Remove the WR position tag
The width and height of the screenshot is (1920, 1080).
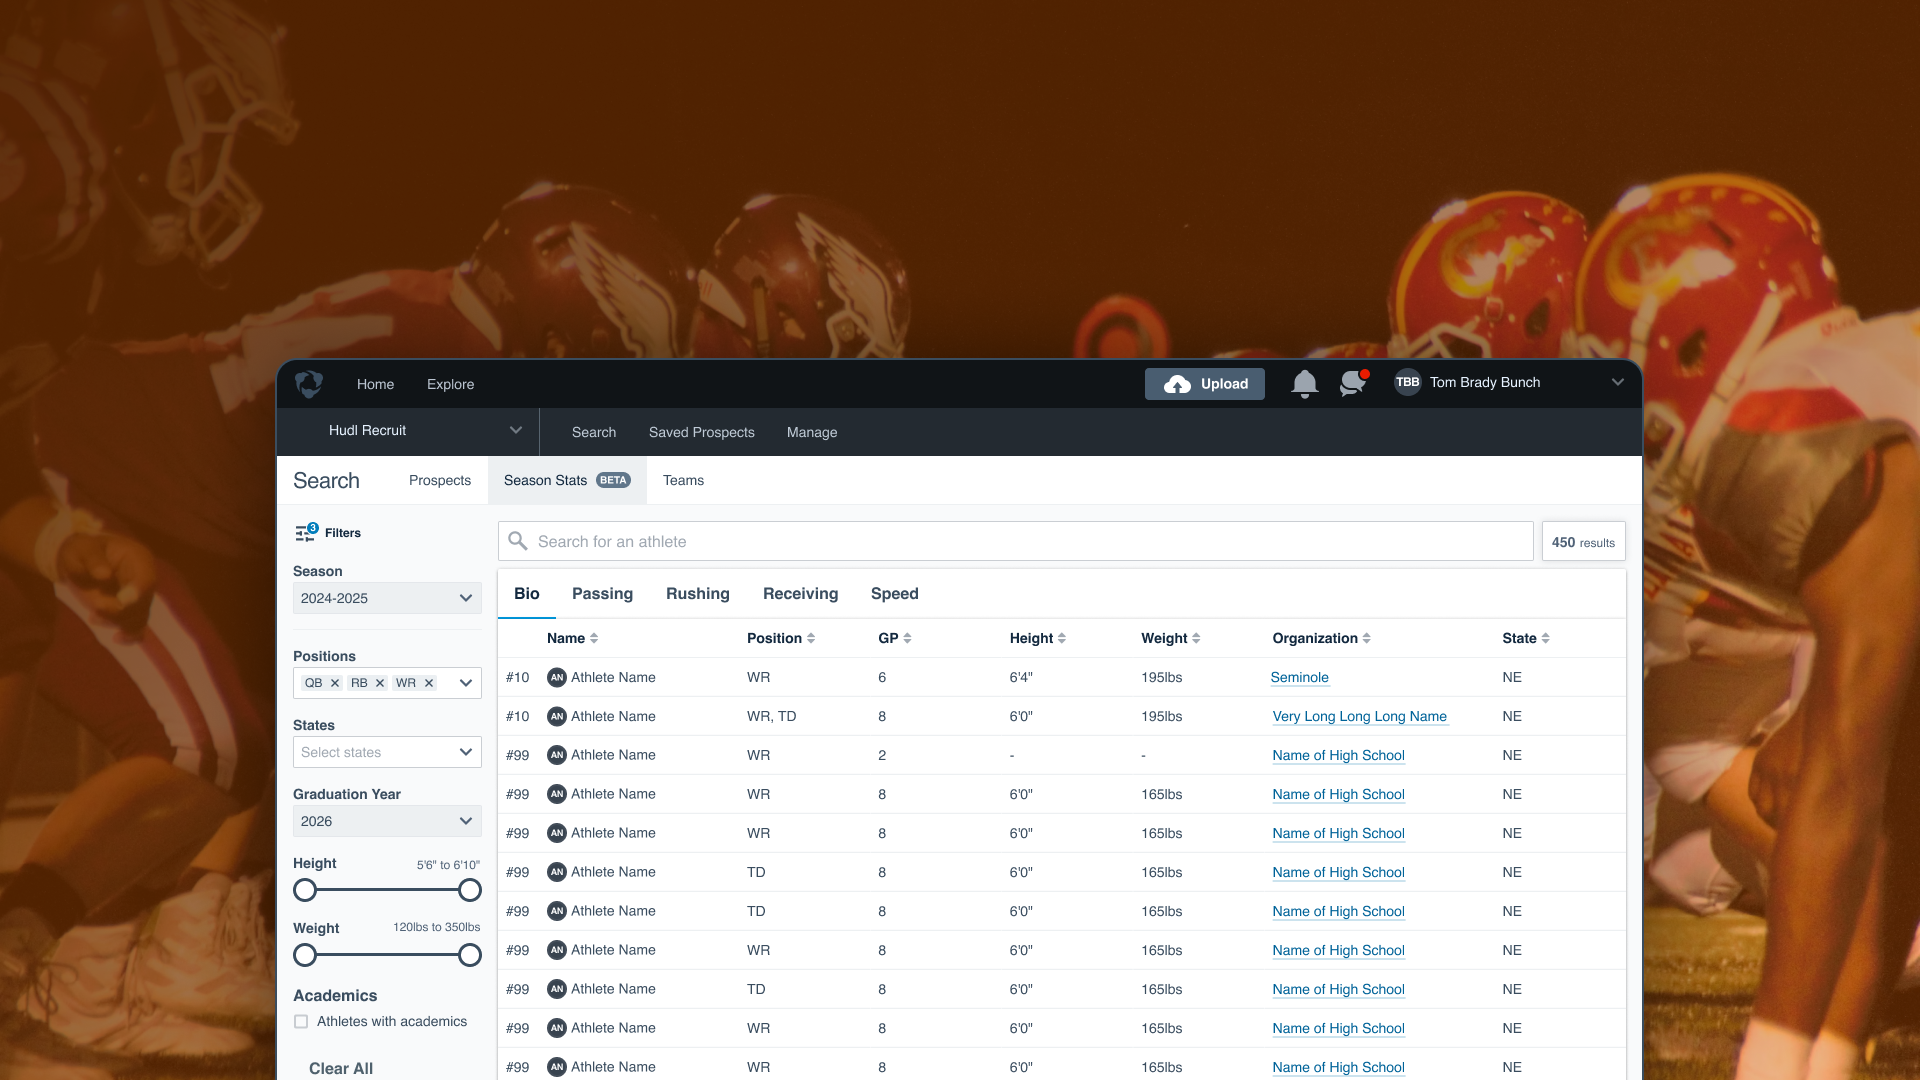click(x=429, y=683)
